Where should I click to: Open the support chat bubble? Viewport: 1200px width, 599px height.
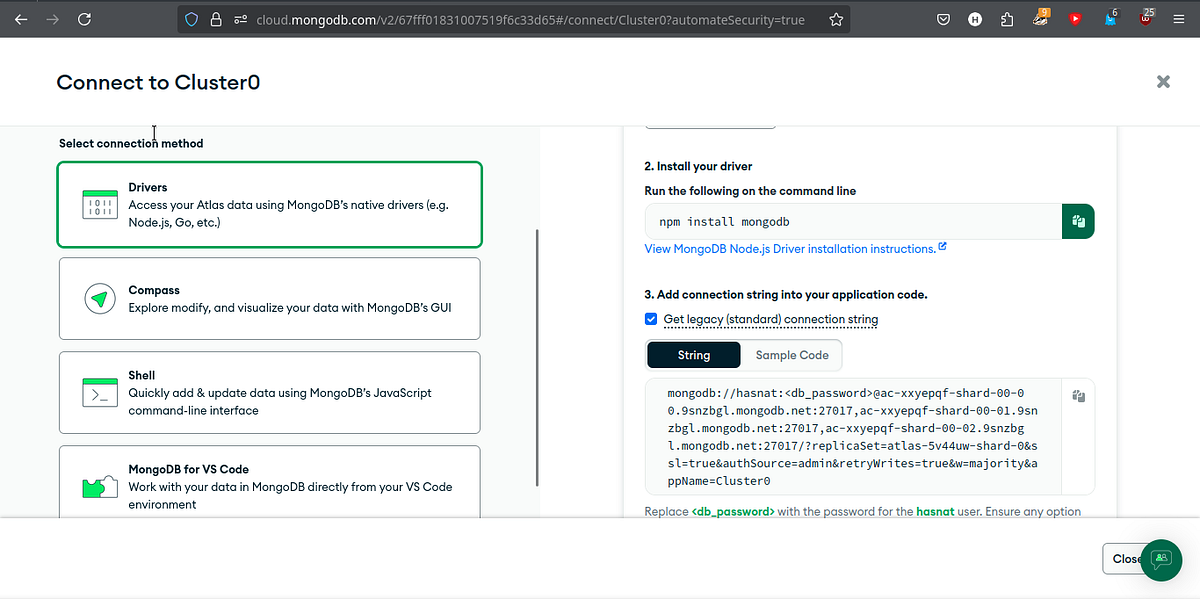[x=1160, y=560]
